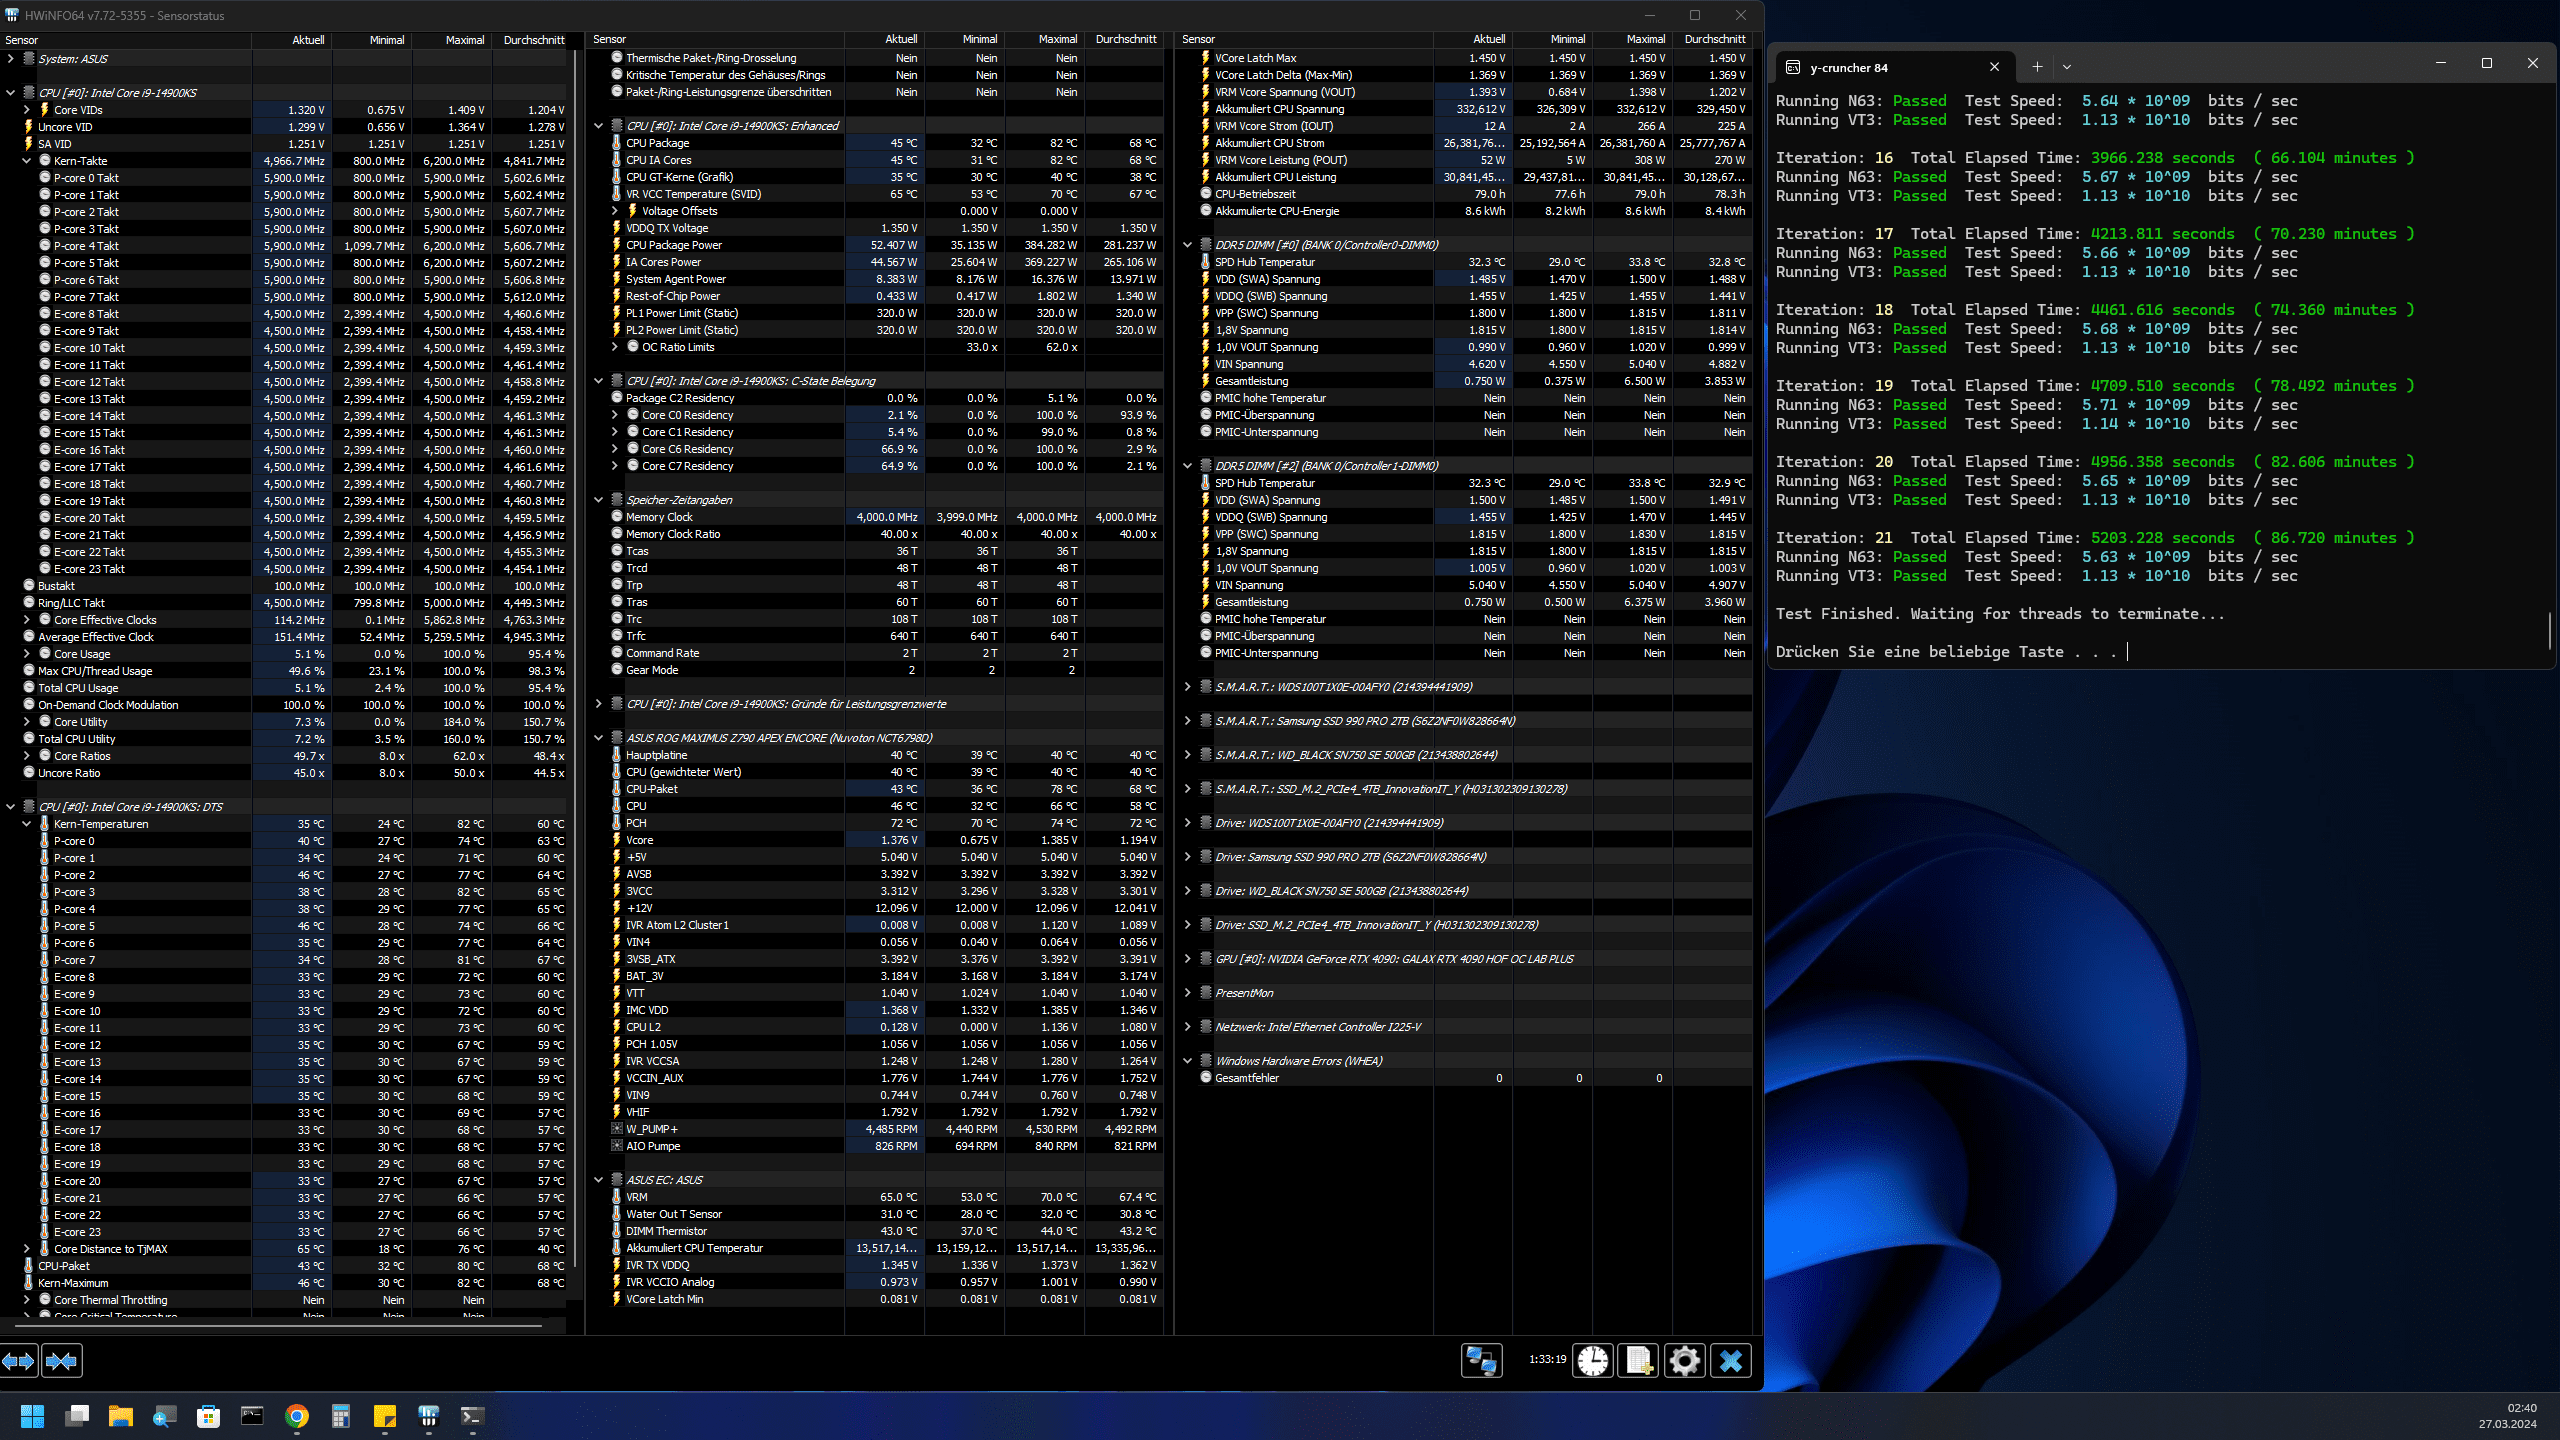Reset min/max values with clock icon
The width and height of the screenshot is (2560, 1440).
pos(1593,1361)
